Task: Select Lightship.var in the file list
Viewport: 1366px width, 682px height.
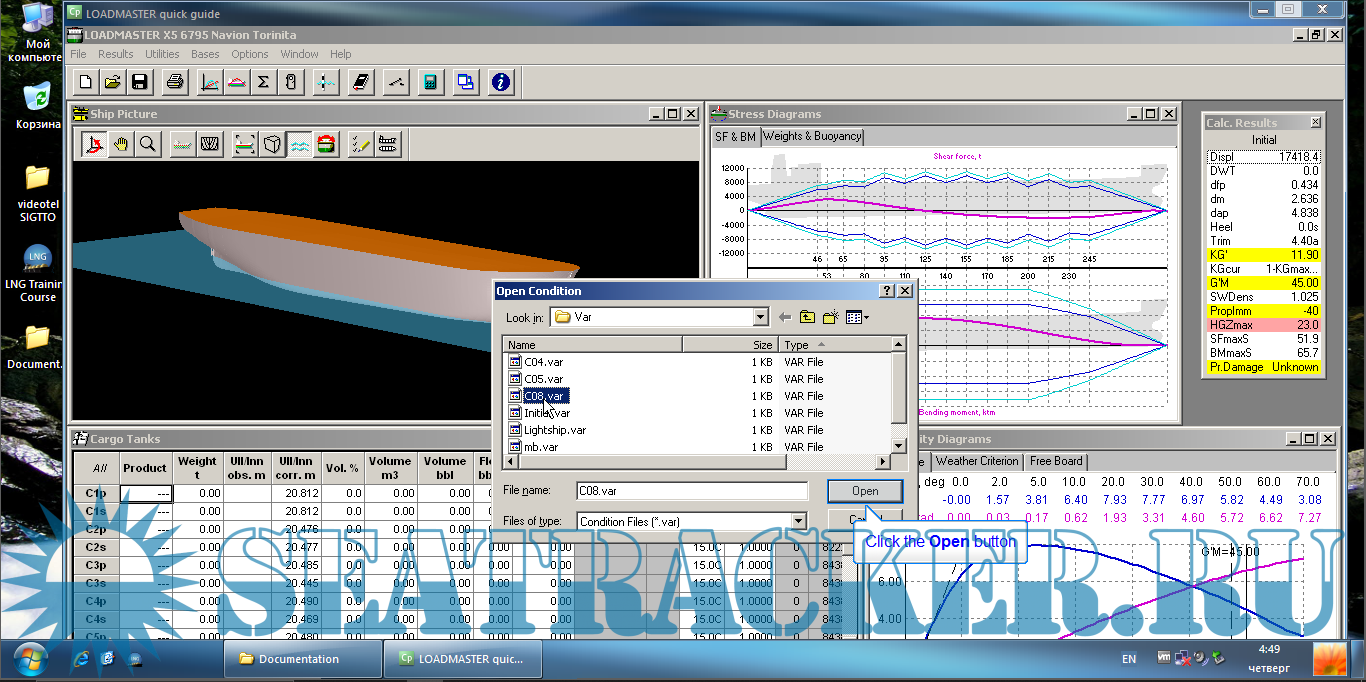Action: (x=555, y=430)
